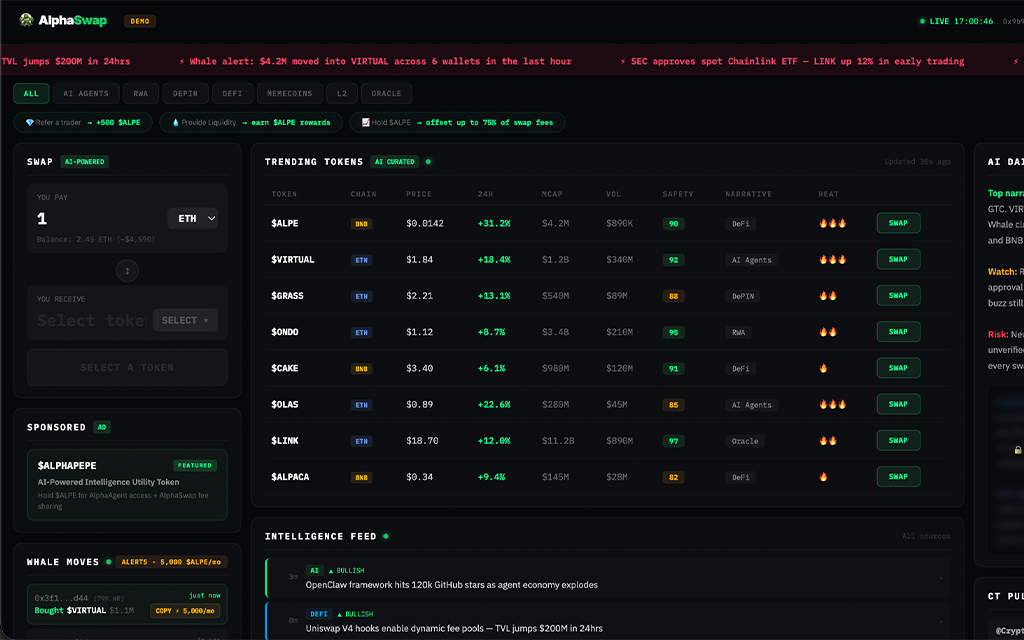The height and width of the screenshot is (640, 1024).
Task: Click the ETH chain badge on $VIRTUAL row
Action: (x=360, y=259)
